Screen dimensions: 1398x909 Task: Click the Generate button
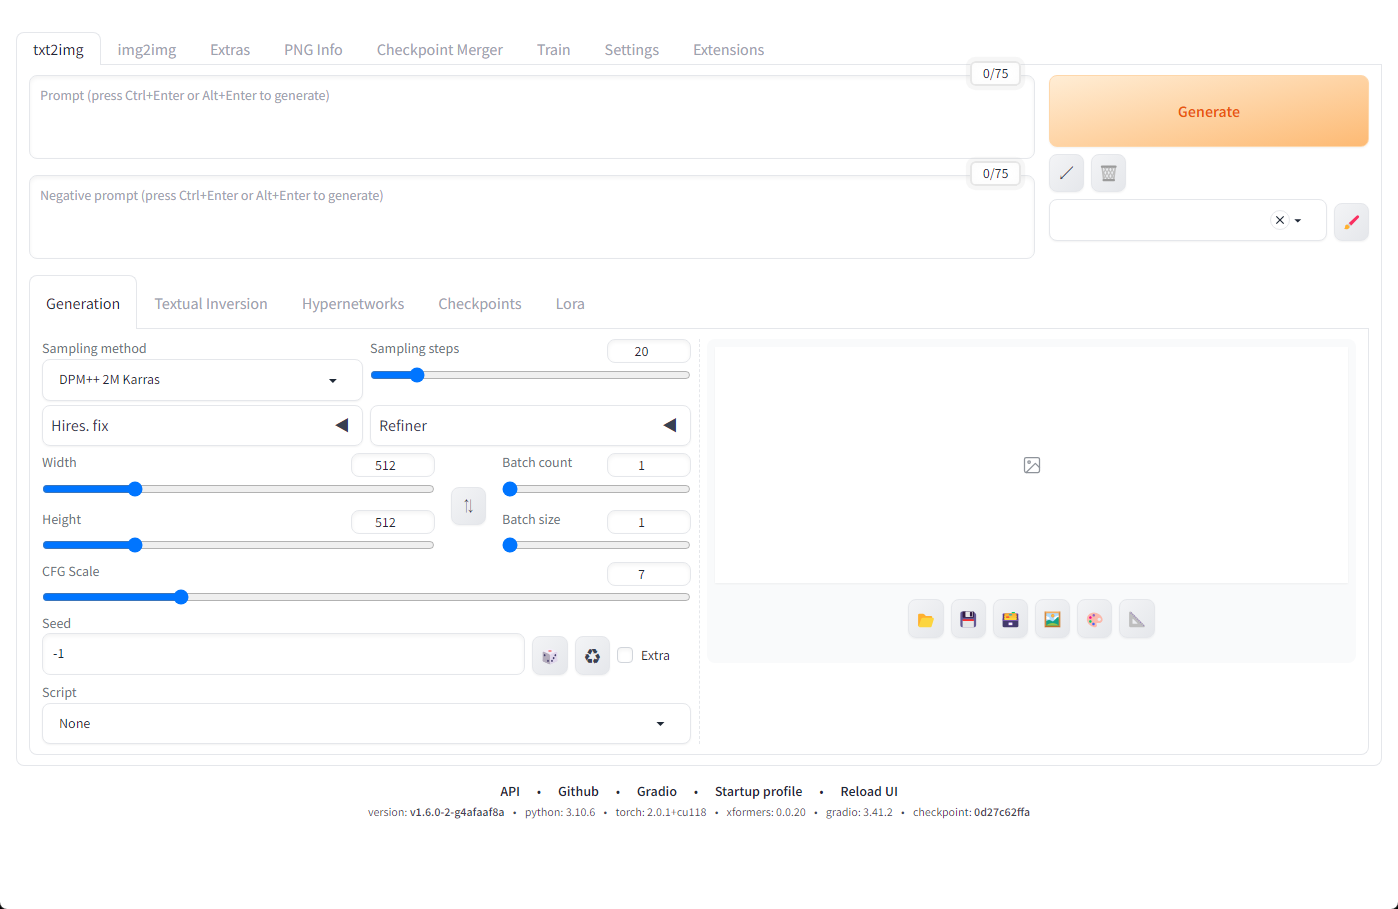pos(1208,111)
